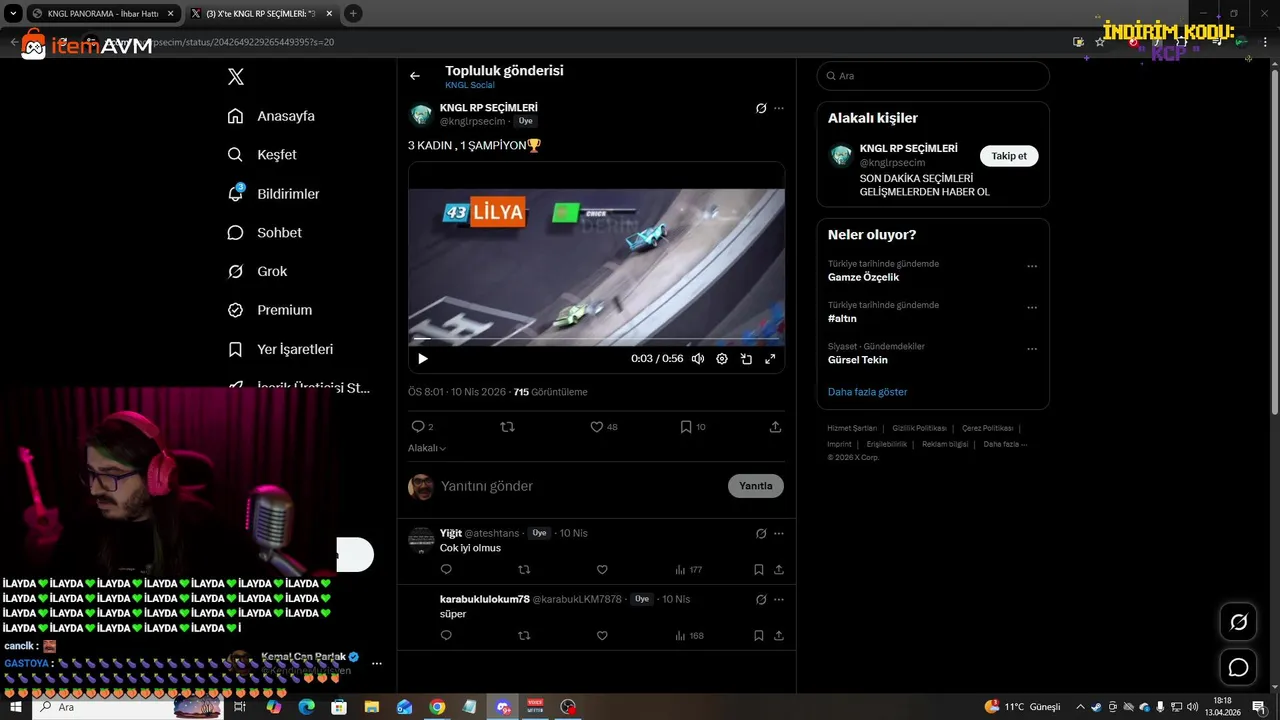This screenshot has height=720, width=1280.
Task: Click the Yanıtla button
Action: click(756, 486)
